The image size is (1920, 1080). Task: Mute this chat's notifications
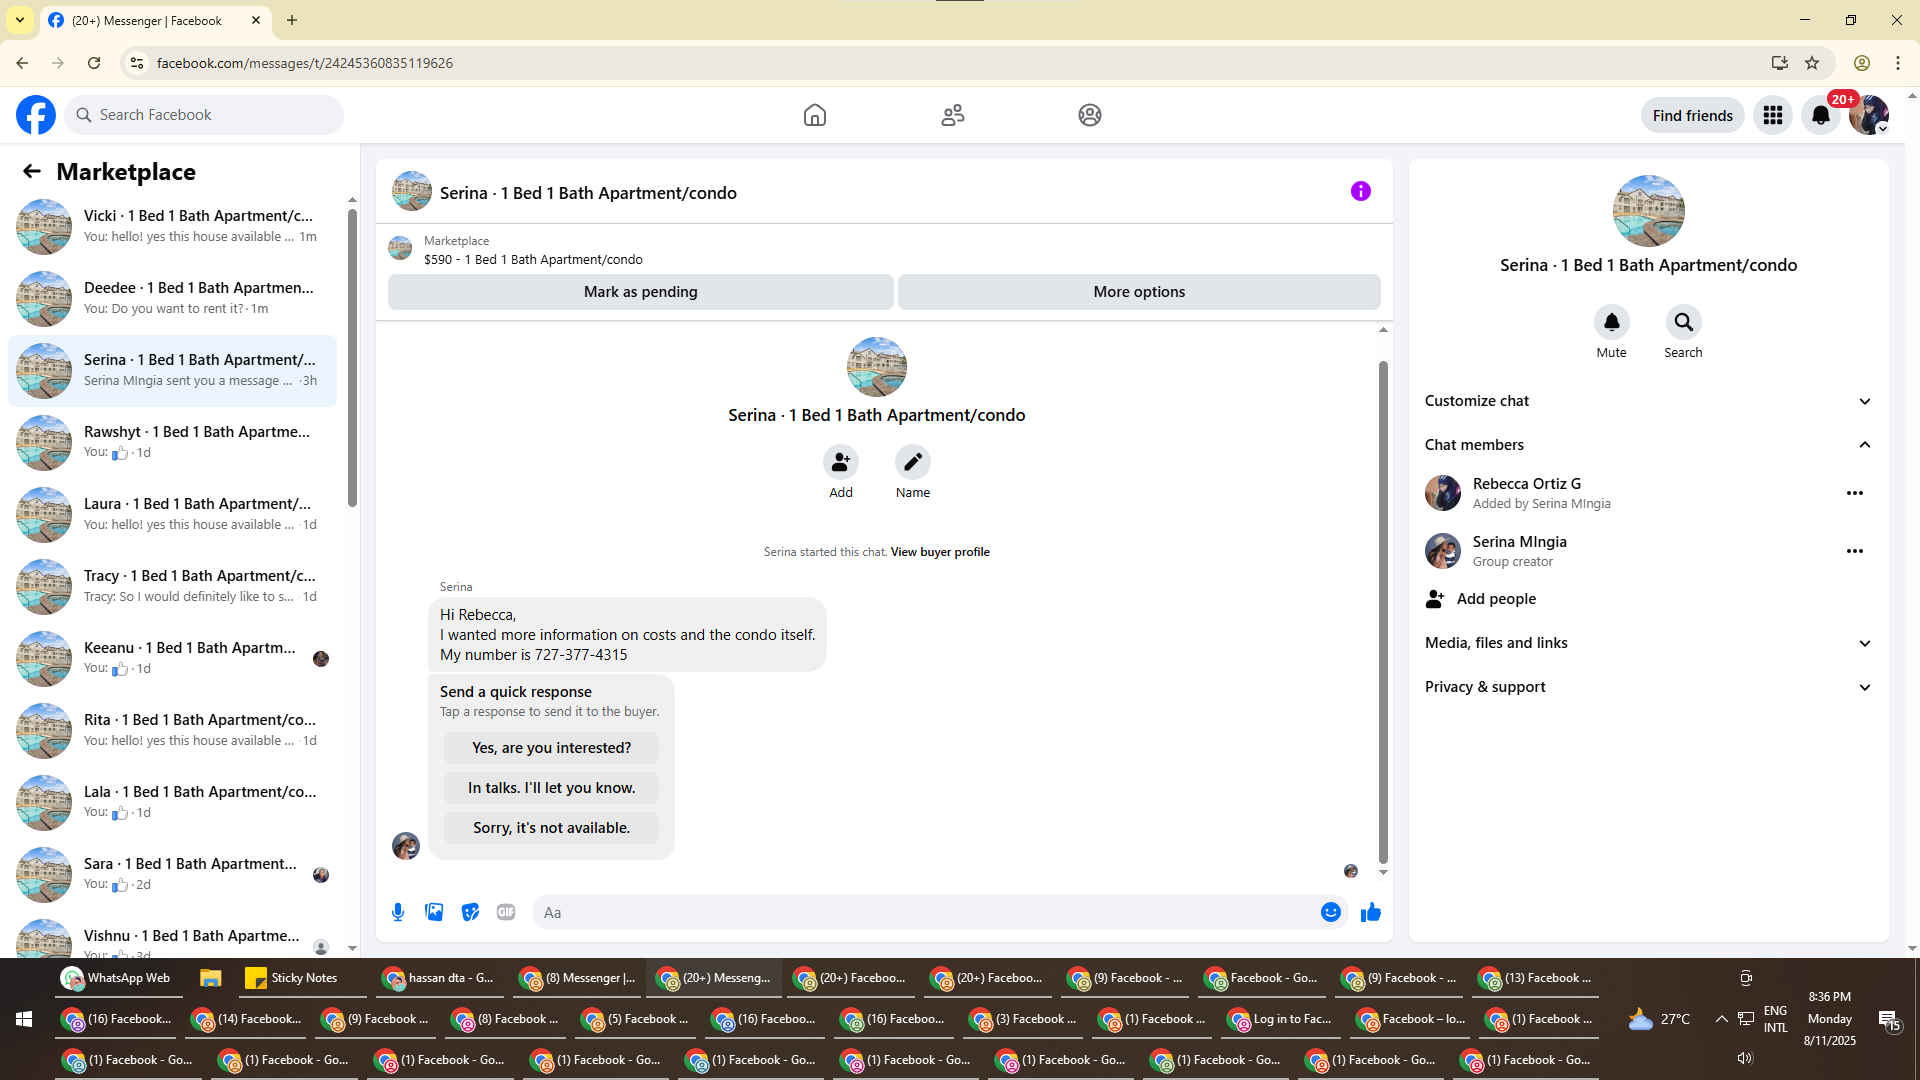tap(1611, 323)
